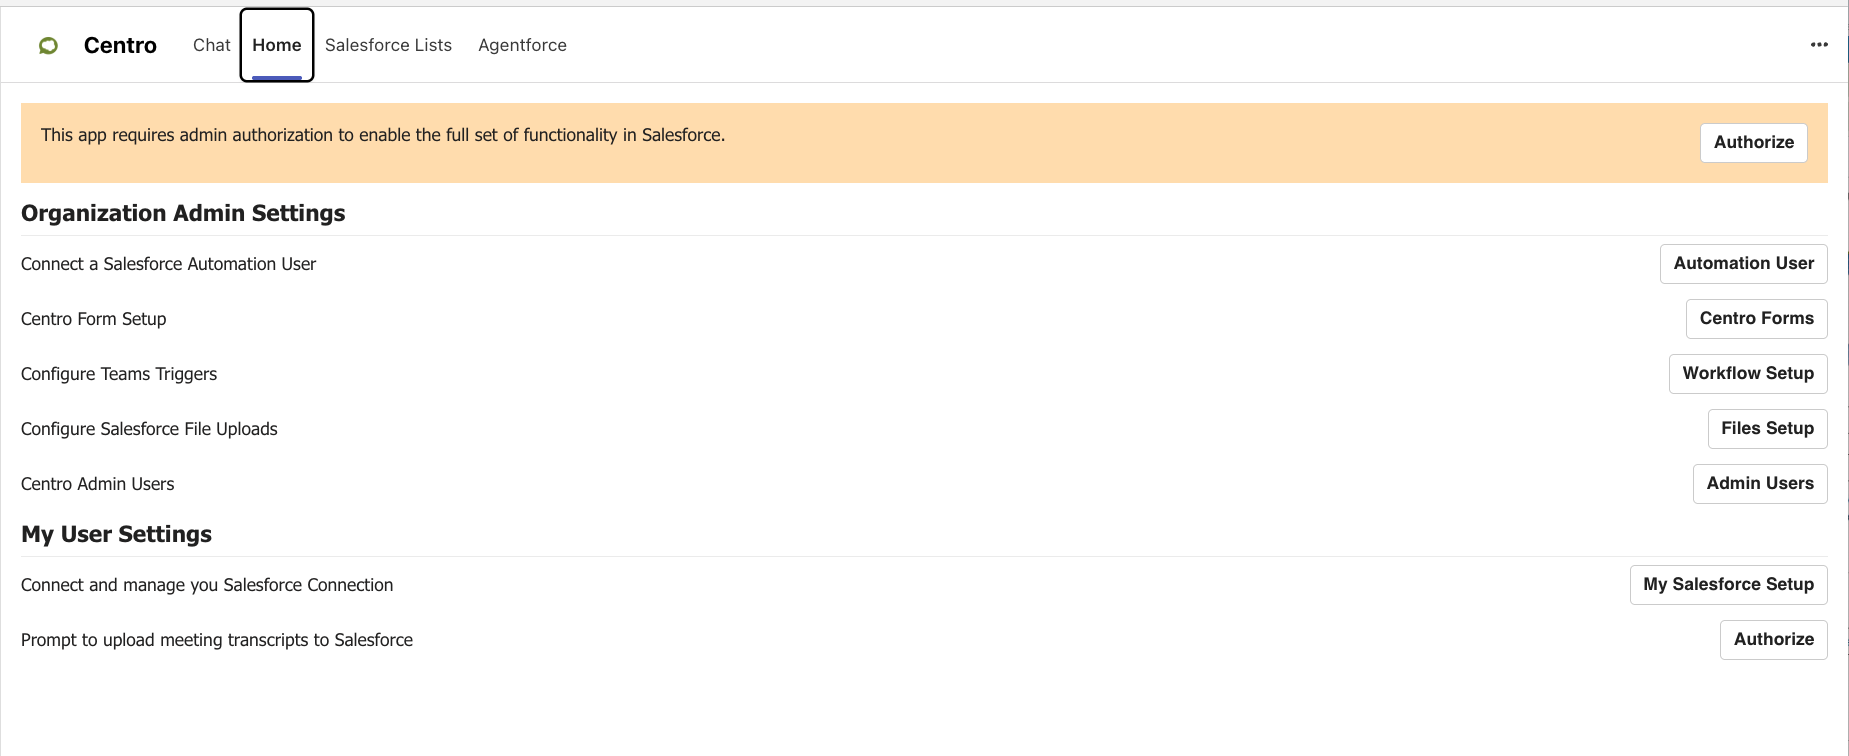Select the Organization Admin Settings heading

[x=183, y=213]
